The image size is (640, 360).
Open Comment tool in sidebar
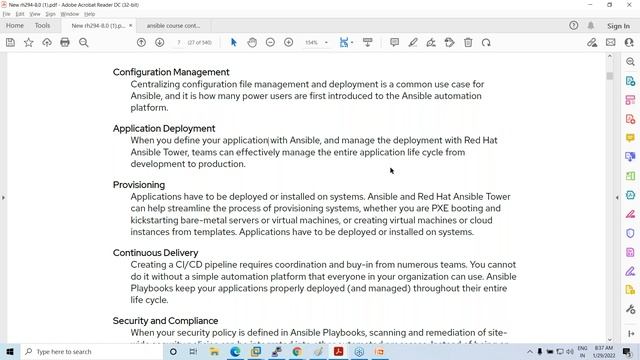tap(630, 138)
